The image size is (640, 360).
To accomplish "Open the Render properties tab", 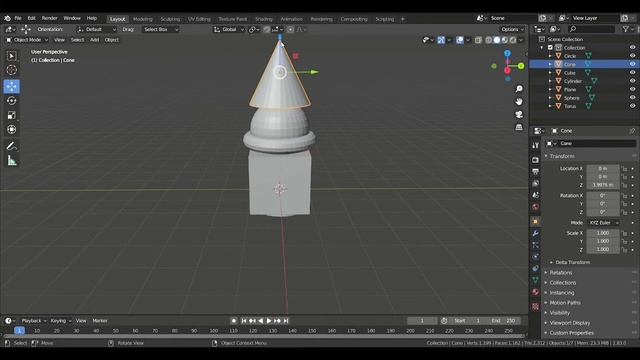I will click(x=536, y=160).
